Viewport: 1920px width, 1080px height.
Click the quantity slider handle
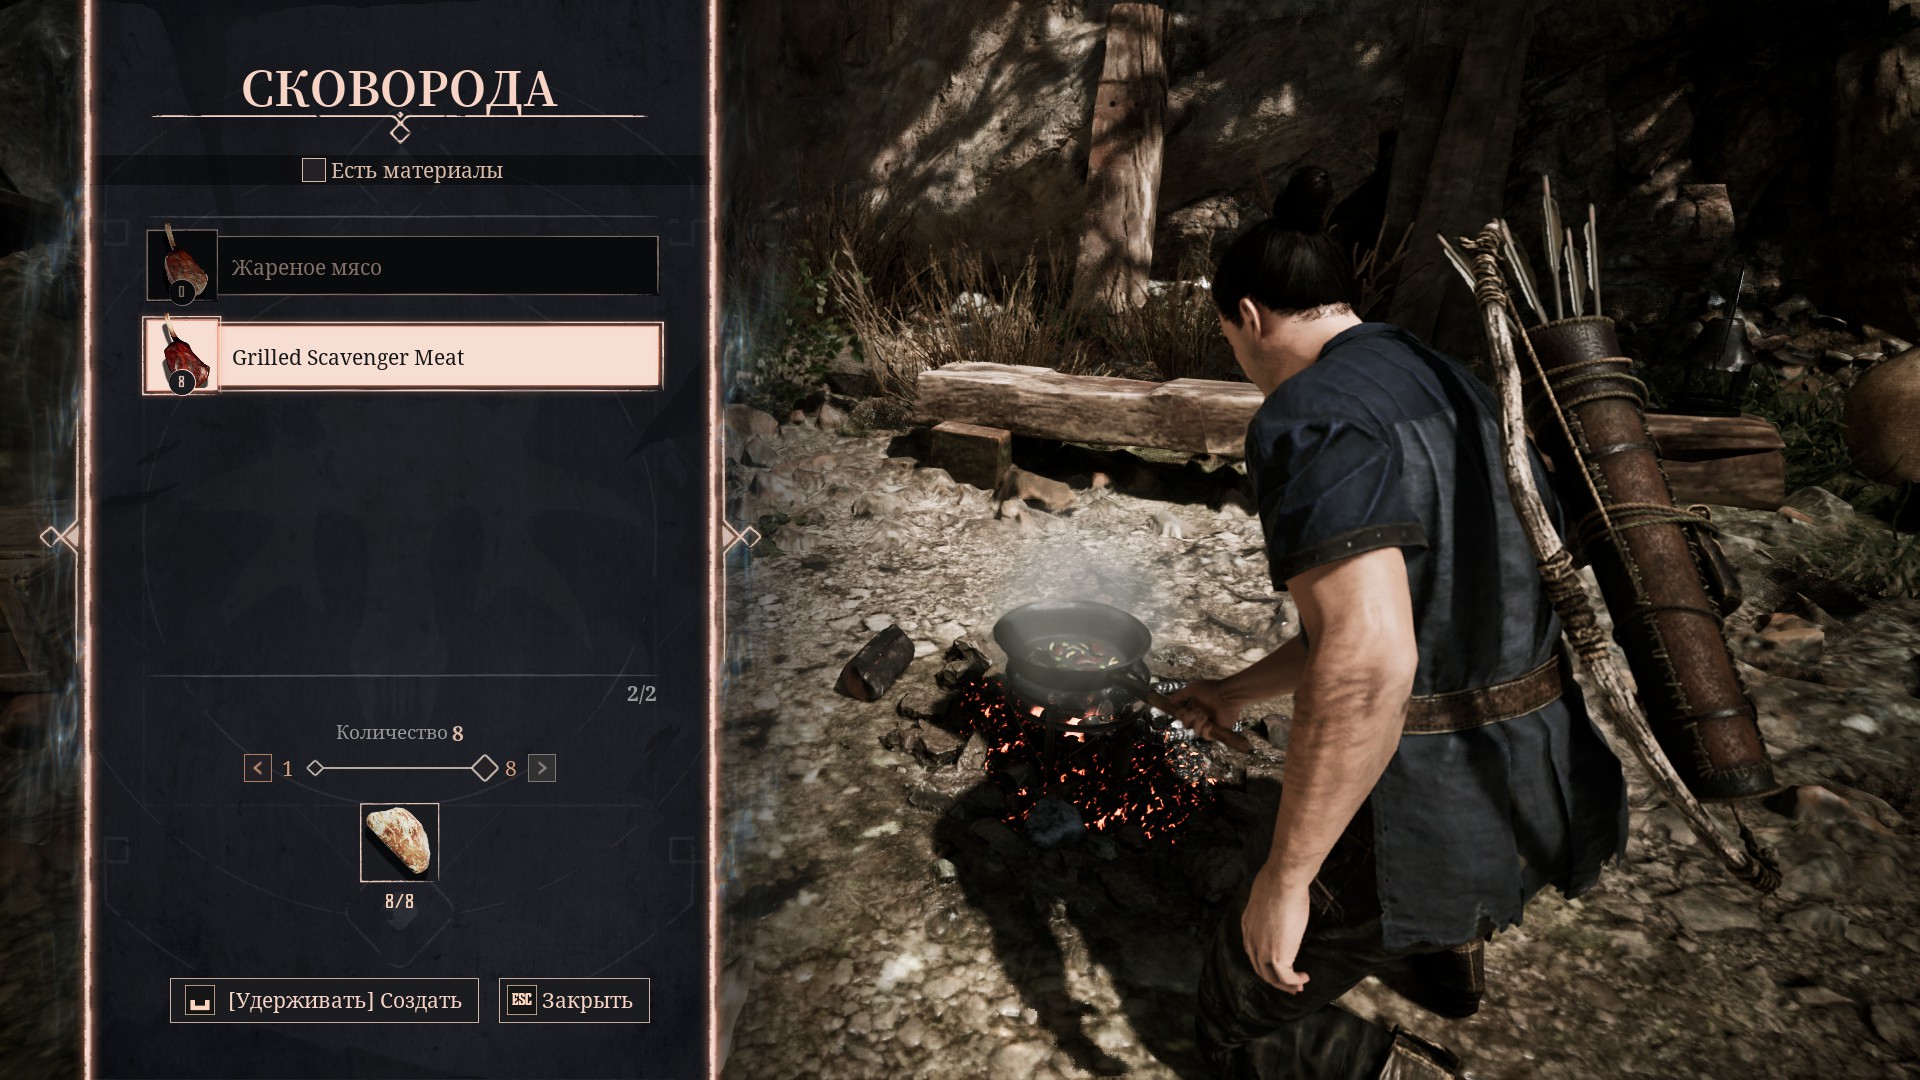pyautogui.click(x=485, y=768)
